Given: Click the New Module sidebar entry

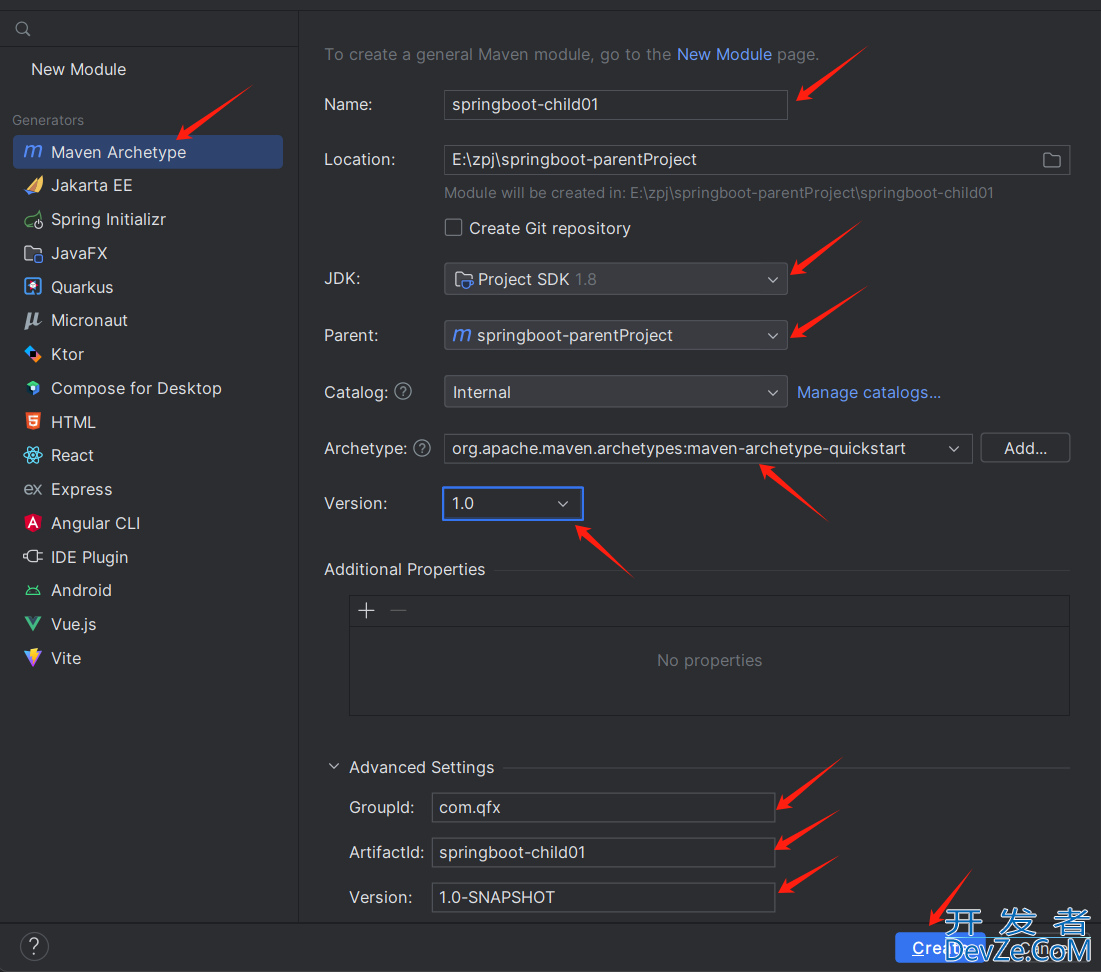Looking at the screenshot, I should 79,70.
